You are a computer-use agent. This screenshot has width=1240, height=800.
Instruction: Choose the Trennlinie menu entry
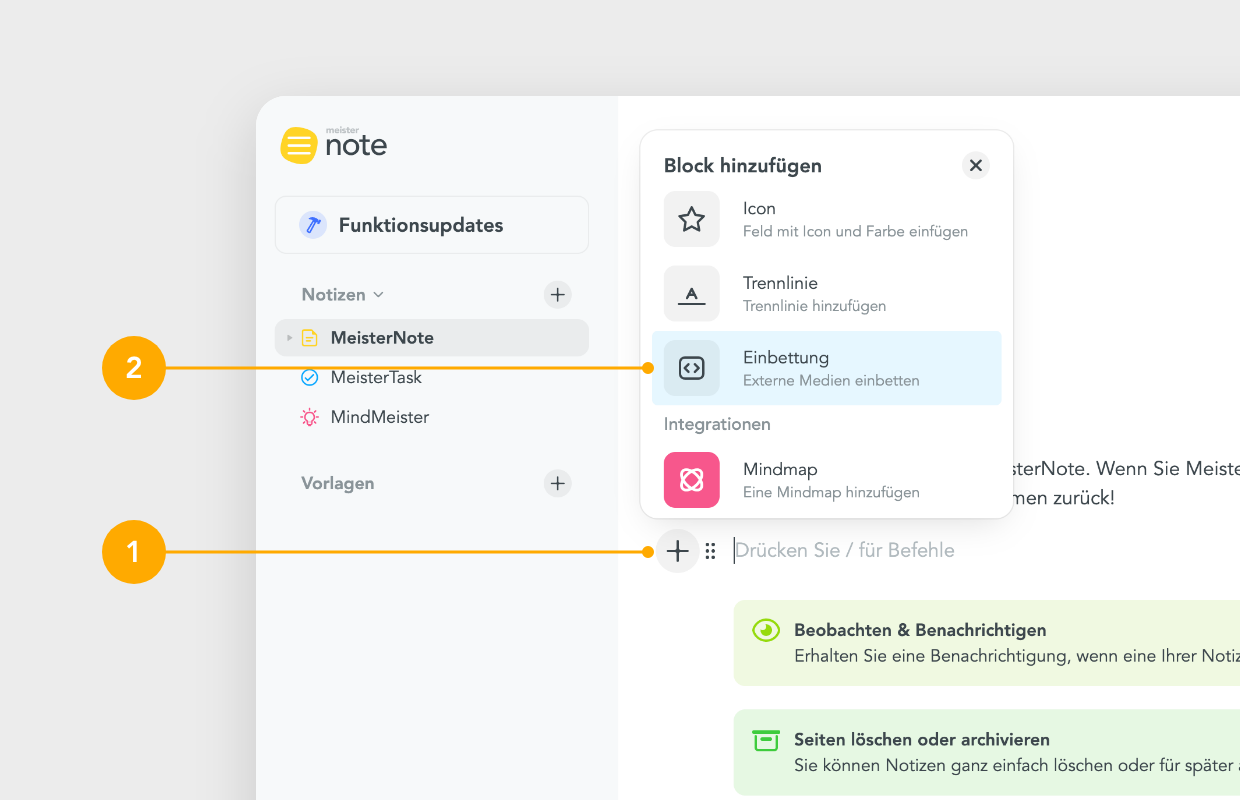point(826,293)
